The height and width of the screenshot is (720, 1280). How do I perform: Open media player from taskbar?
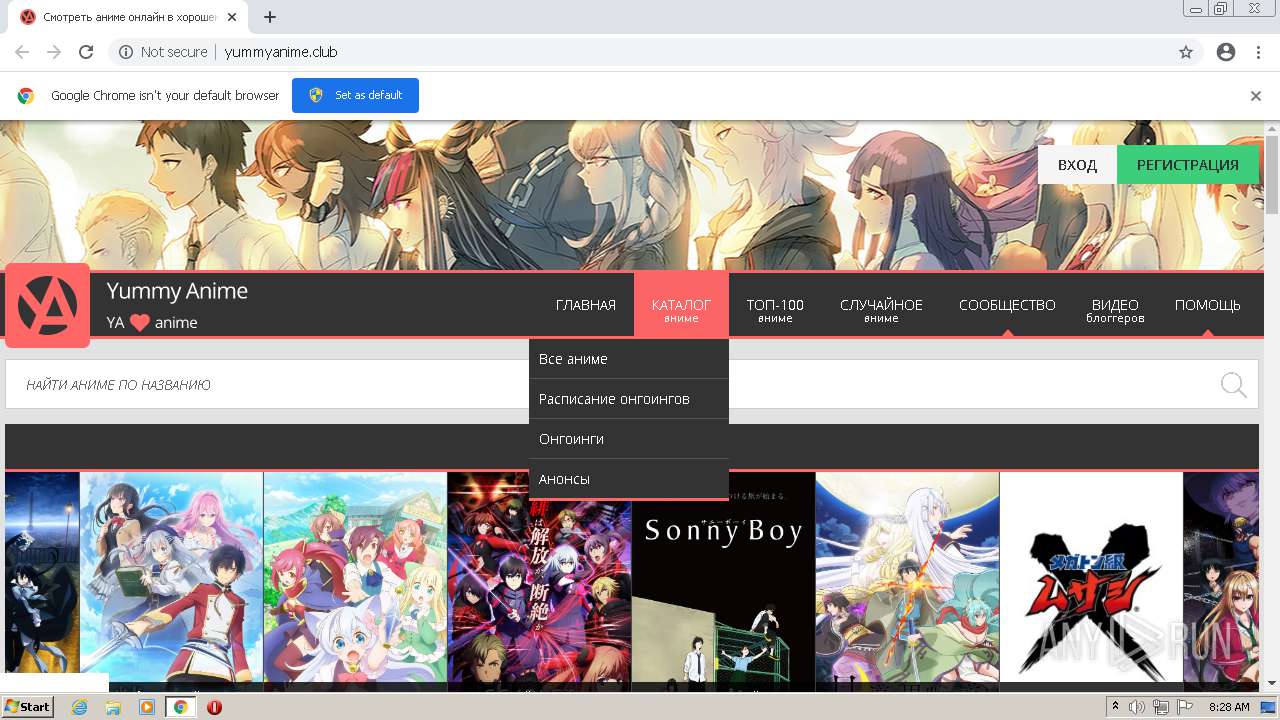147,707
